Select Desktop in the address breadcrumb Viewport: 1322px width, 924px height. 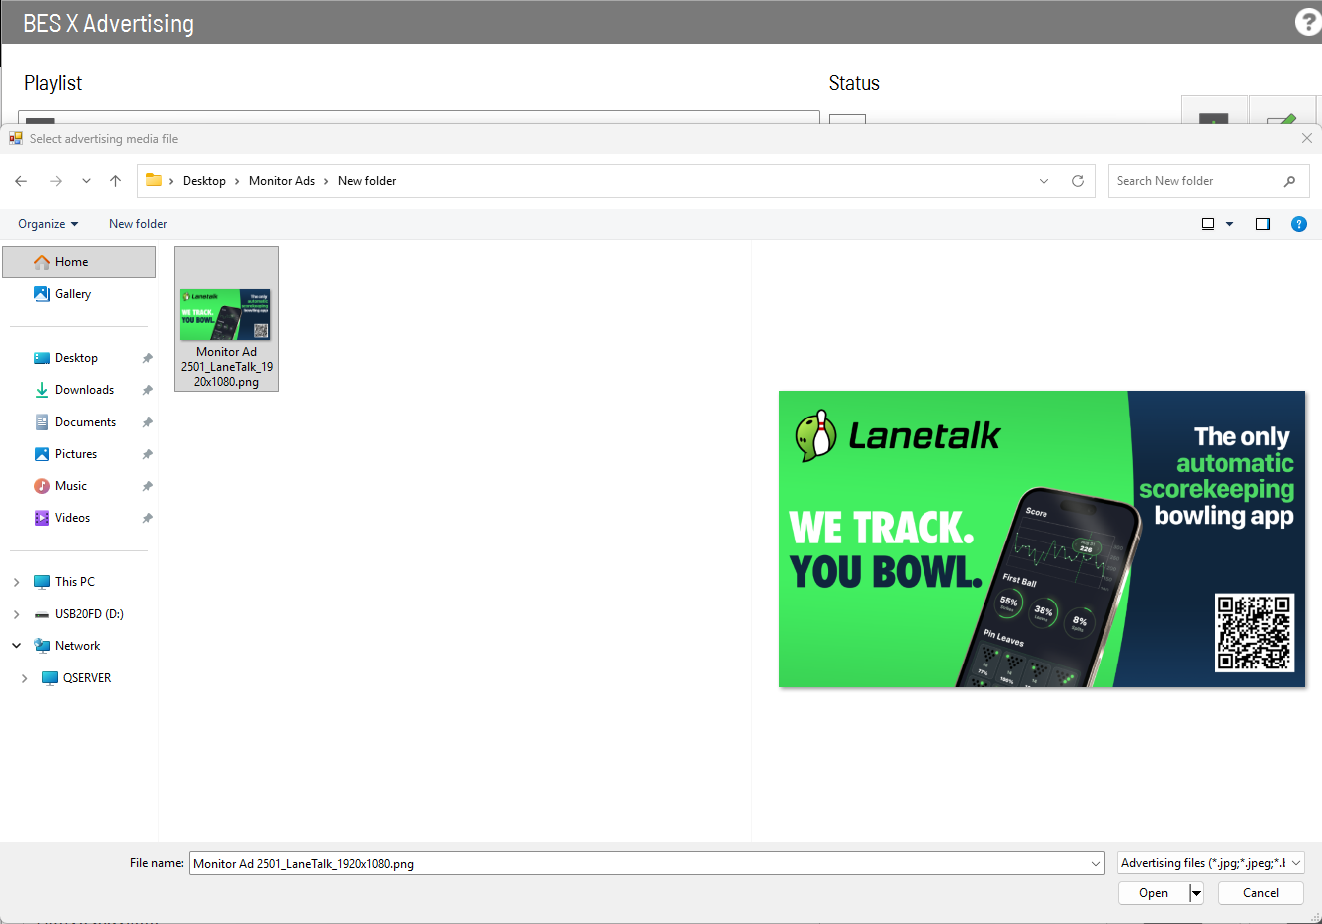point(204,181)
